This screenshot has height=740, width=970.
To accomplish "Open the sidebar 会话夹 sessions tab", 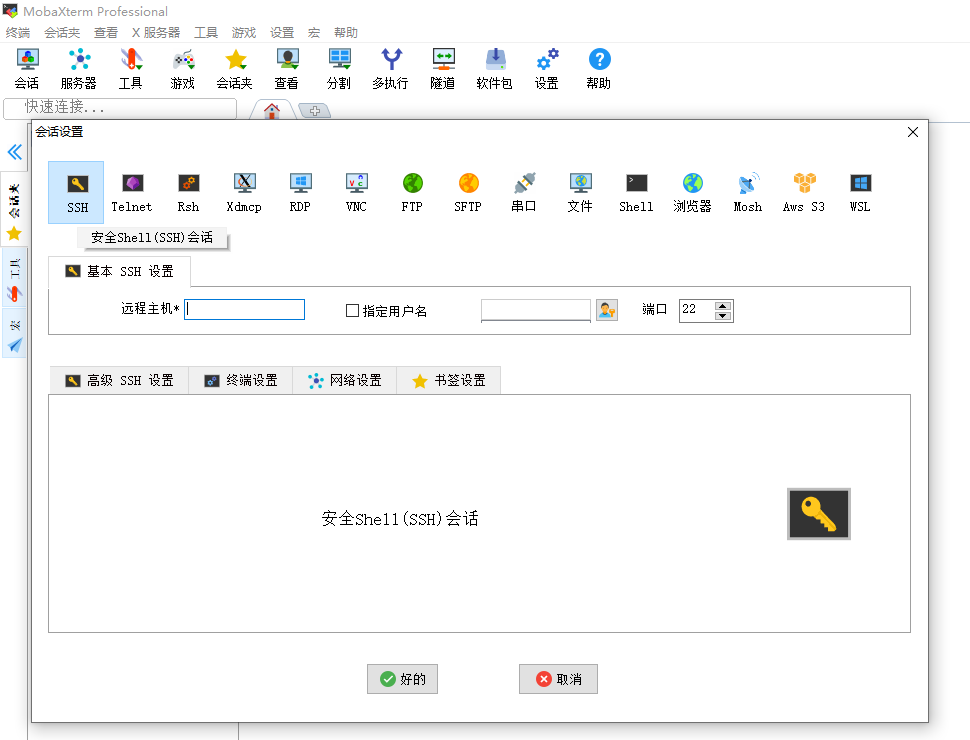I will (14, 210).
